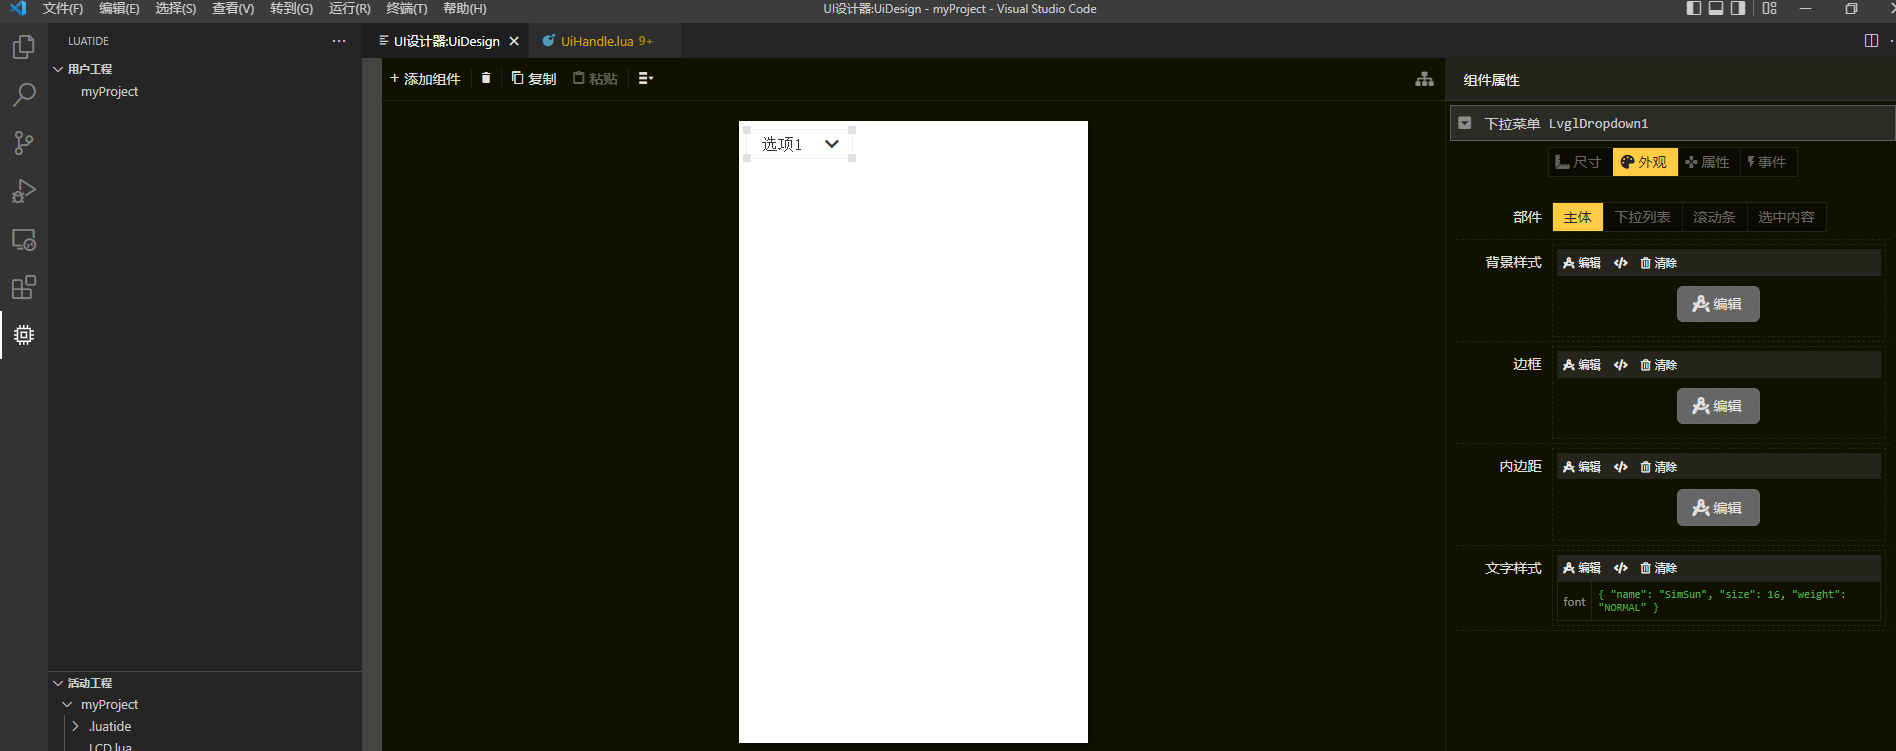Click the 添加组件 button
1896x751 pixels.
425,79
